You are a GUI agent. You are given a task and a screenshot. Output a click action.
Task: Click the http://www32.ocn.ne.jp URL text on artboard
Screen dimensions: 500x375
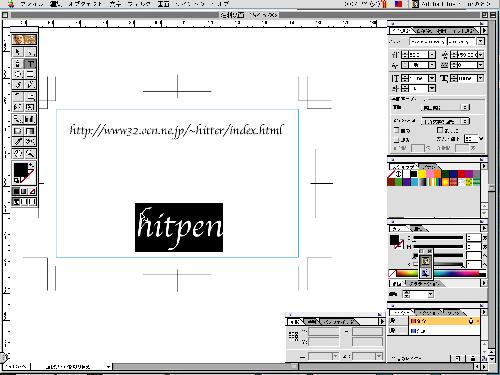pos(176,130)
